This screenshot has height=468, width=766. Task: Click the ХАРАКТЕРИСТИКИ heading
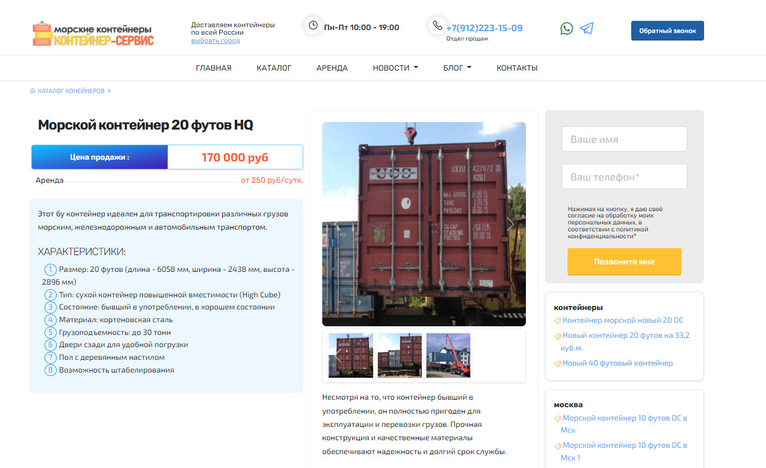(82, 252)
